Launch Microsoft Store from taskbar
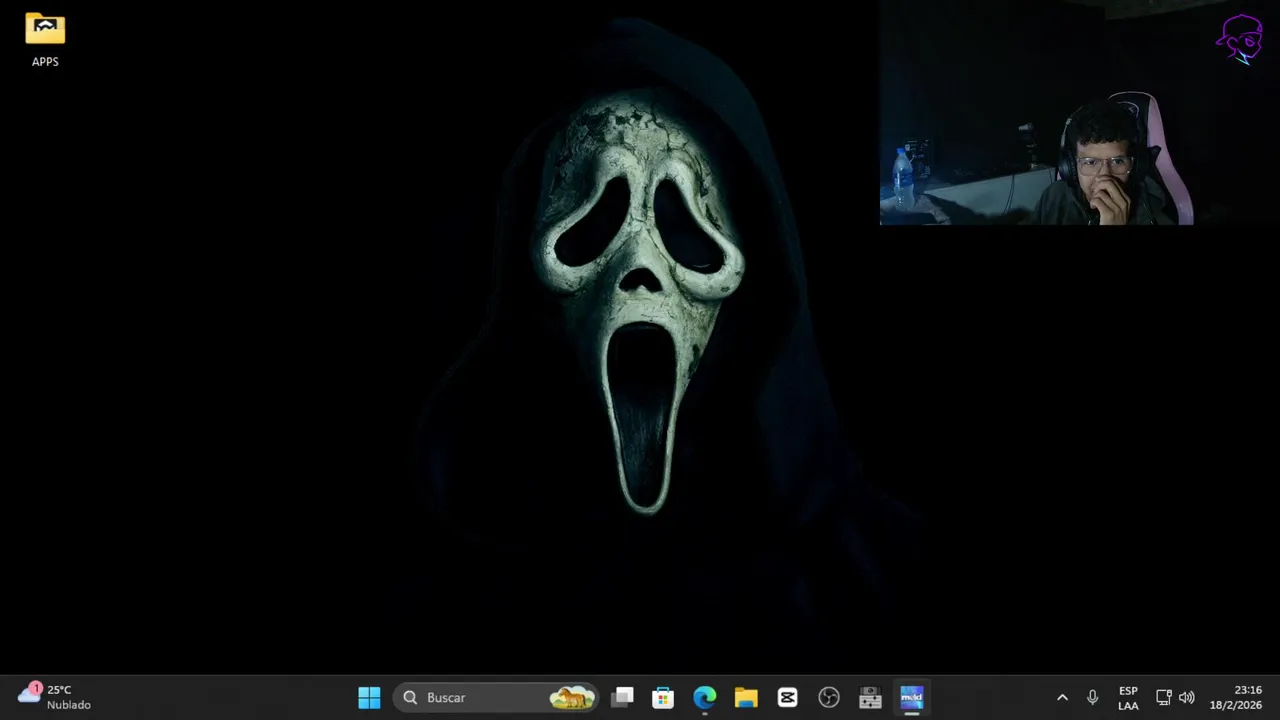This screenshot has height=720, width=1280. [x=663, y=697]
